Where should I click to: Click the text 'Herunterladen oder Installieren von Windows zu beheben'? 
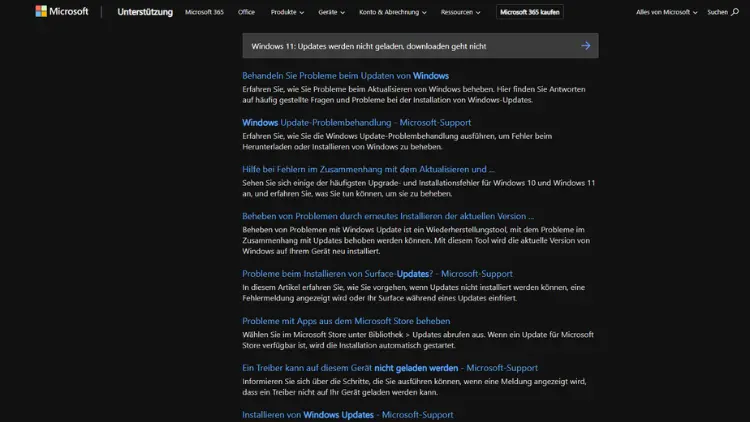point(342,147)
